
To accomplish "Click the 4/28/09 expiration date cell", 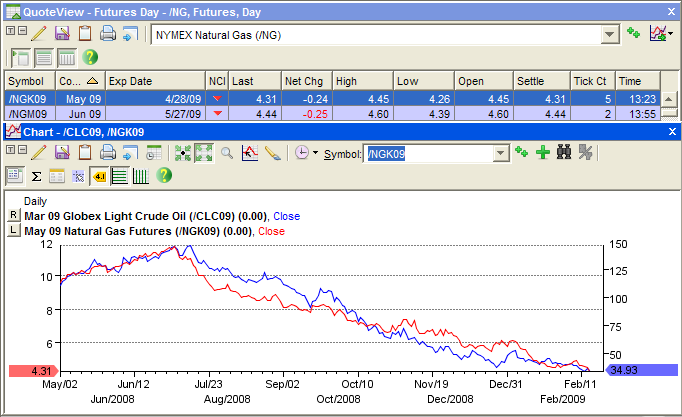I will [155, 99].
